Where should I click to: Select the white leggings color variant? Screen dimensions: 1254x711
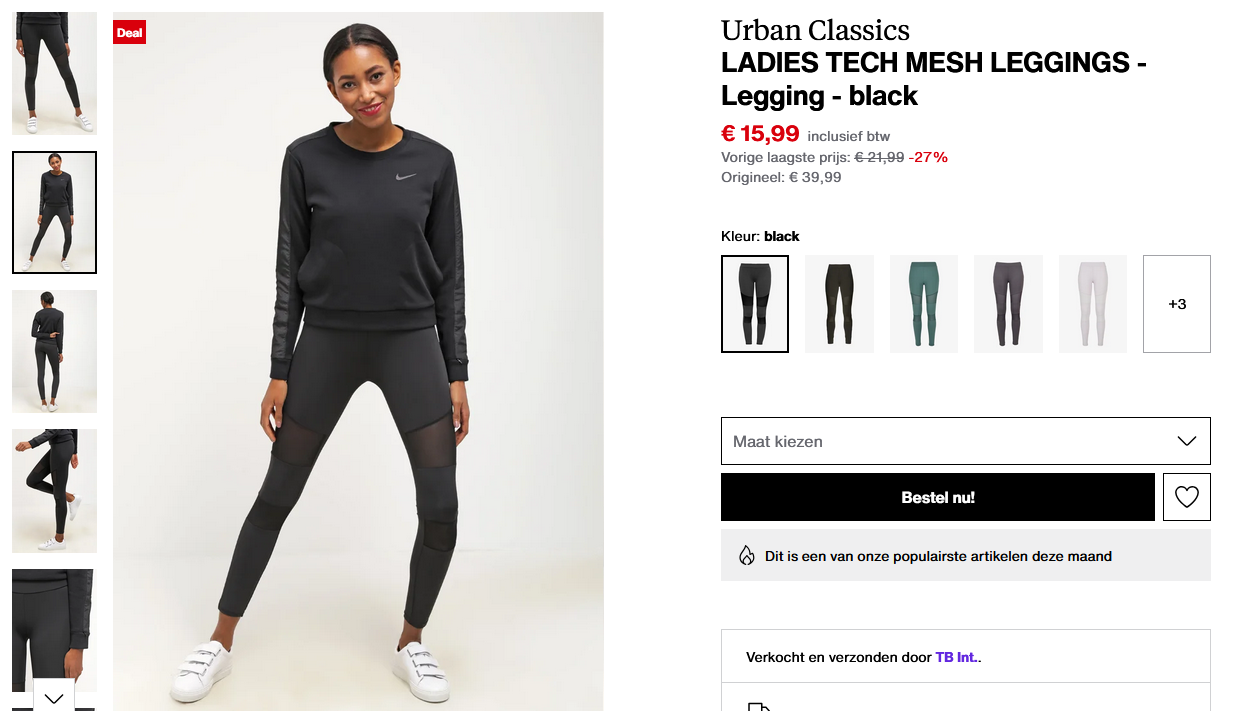[x=1092, y=303]
